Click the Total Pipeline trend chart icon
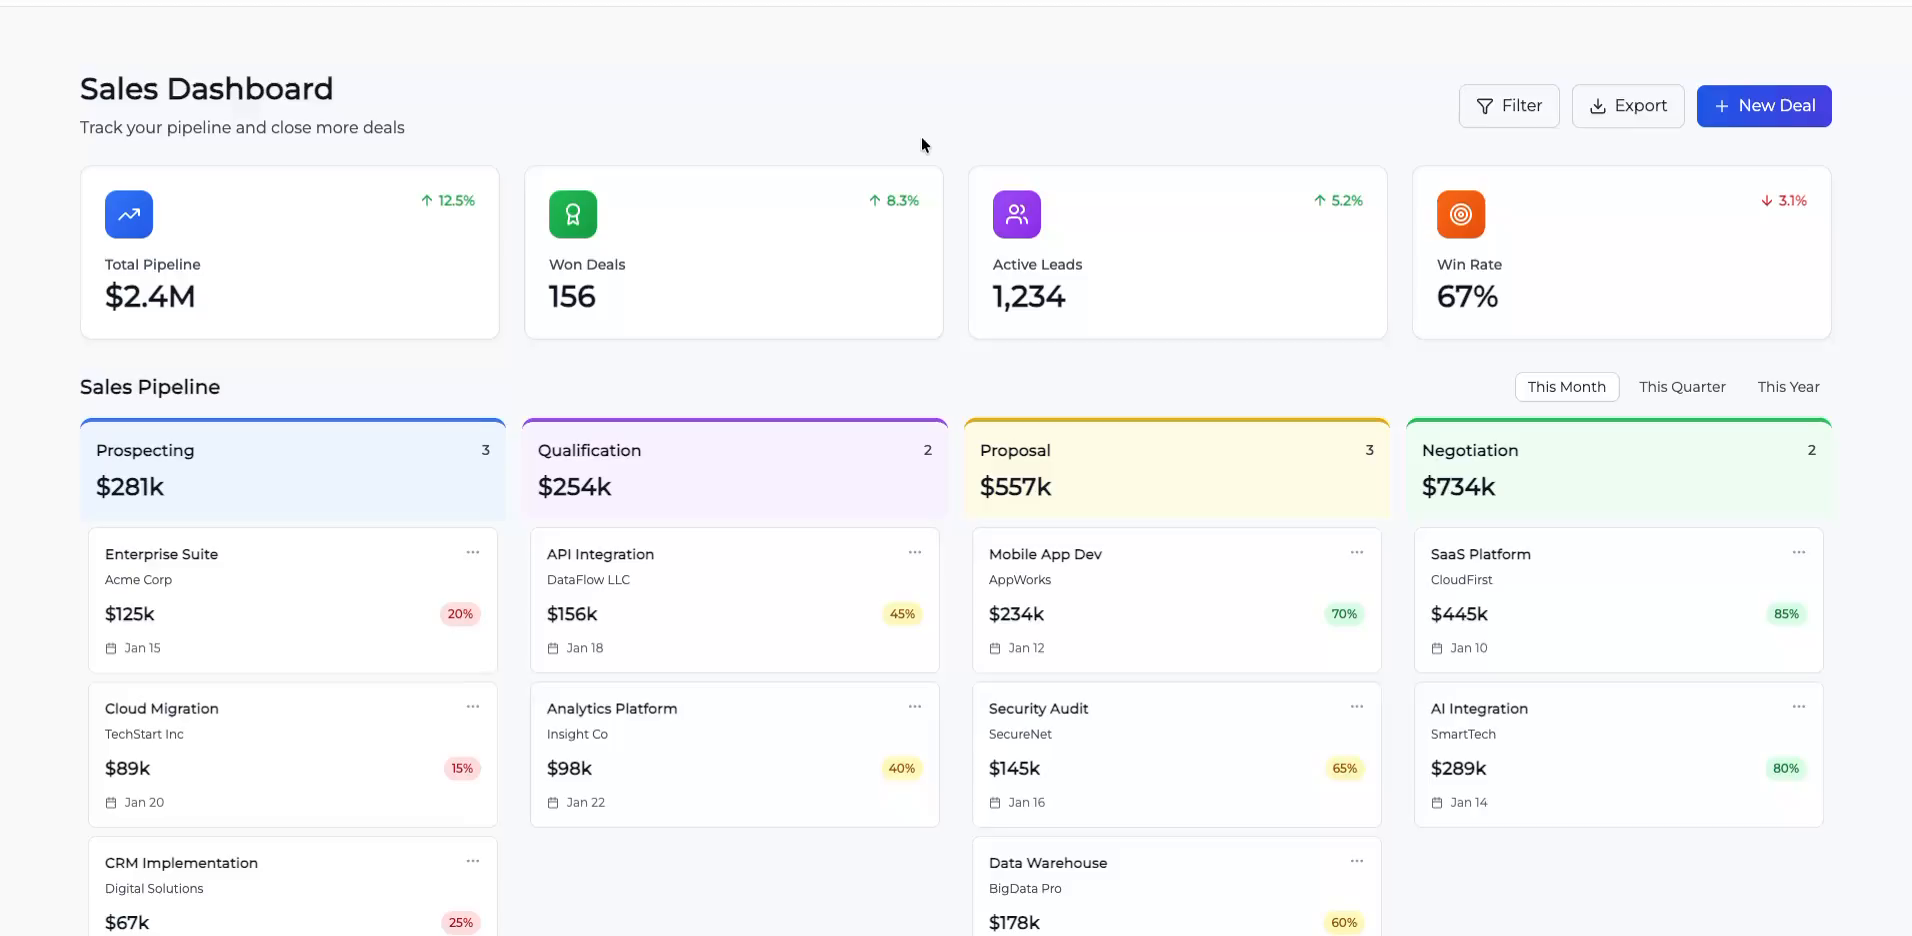The image size is (1912, 936). [x=128, y=213]
